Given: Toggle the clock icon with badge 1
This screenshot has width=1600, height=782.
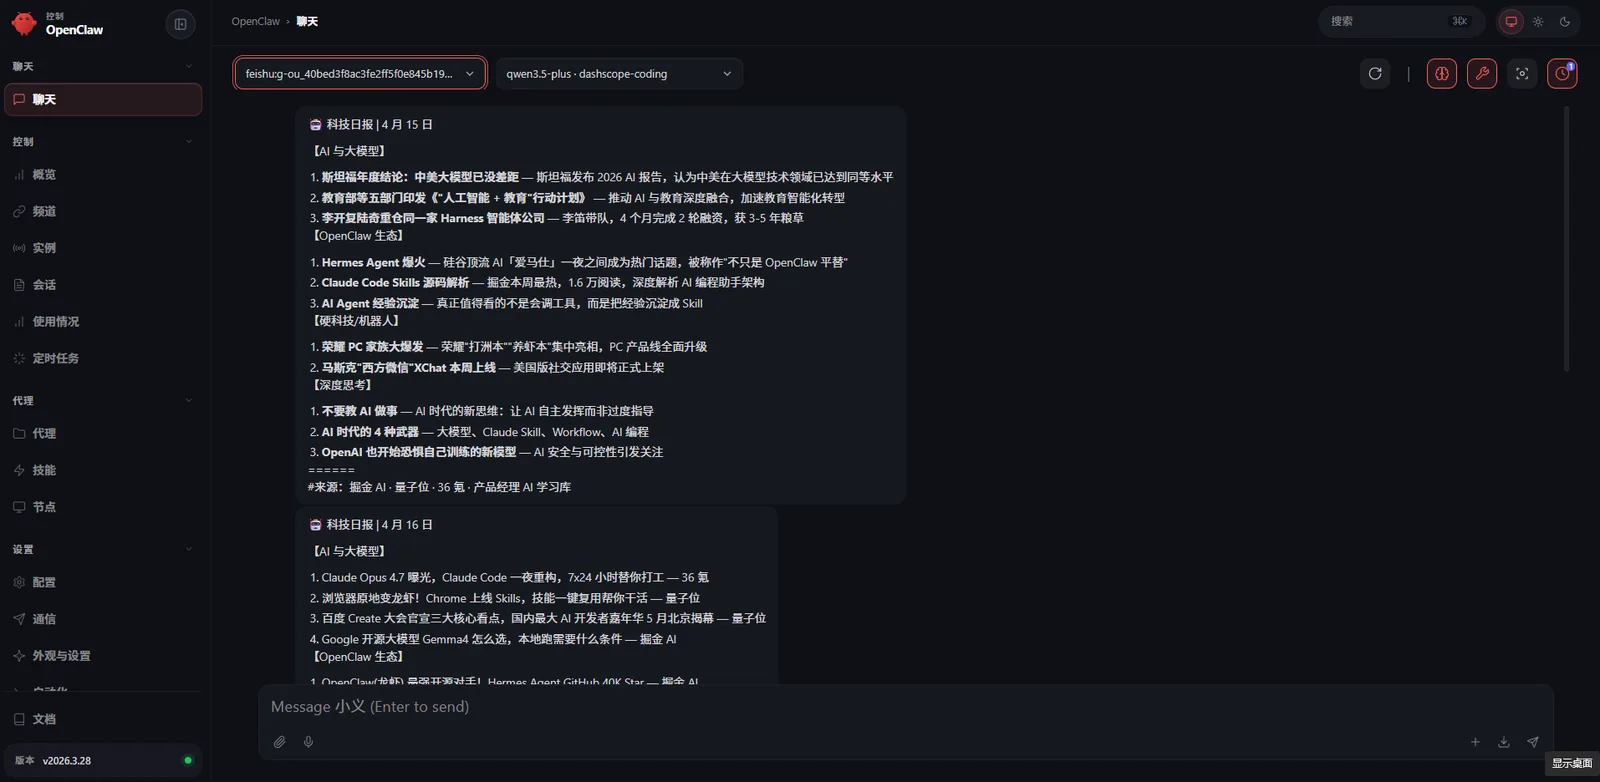Looking at the screenshot, I should click(1562, 74).
